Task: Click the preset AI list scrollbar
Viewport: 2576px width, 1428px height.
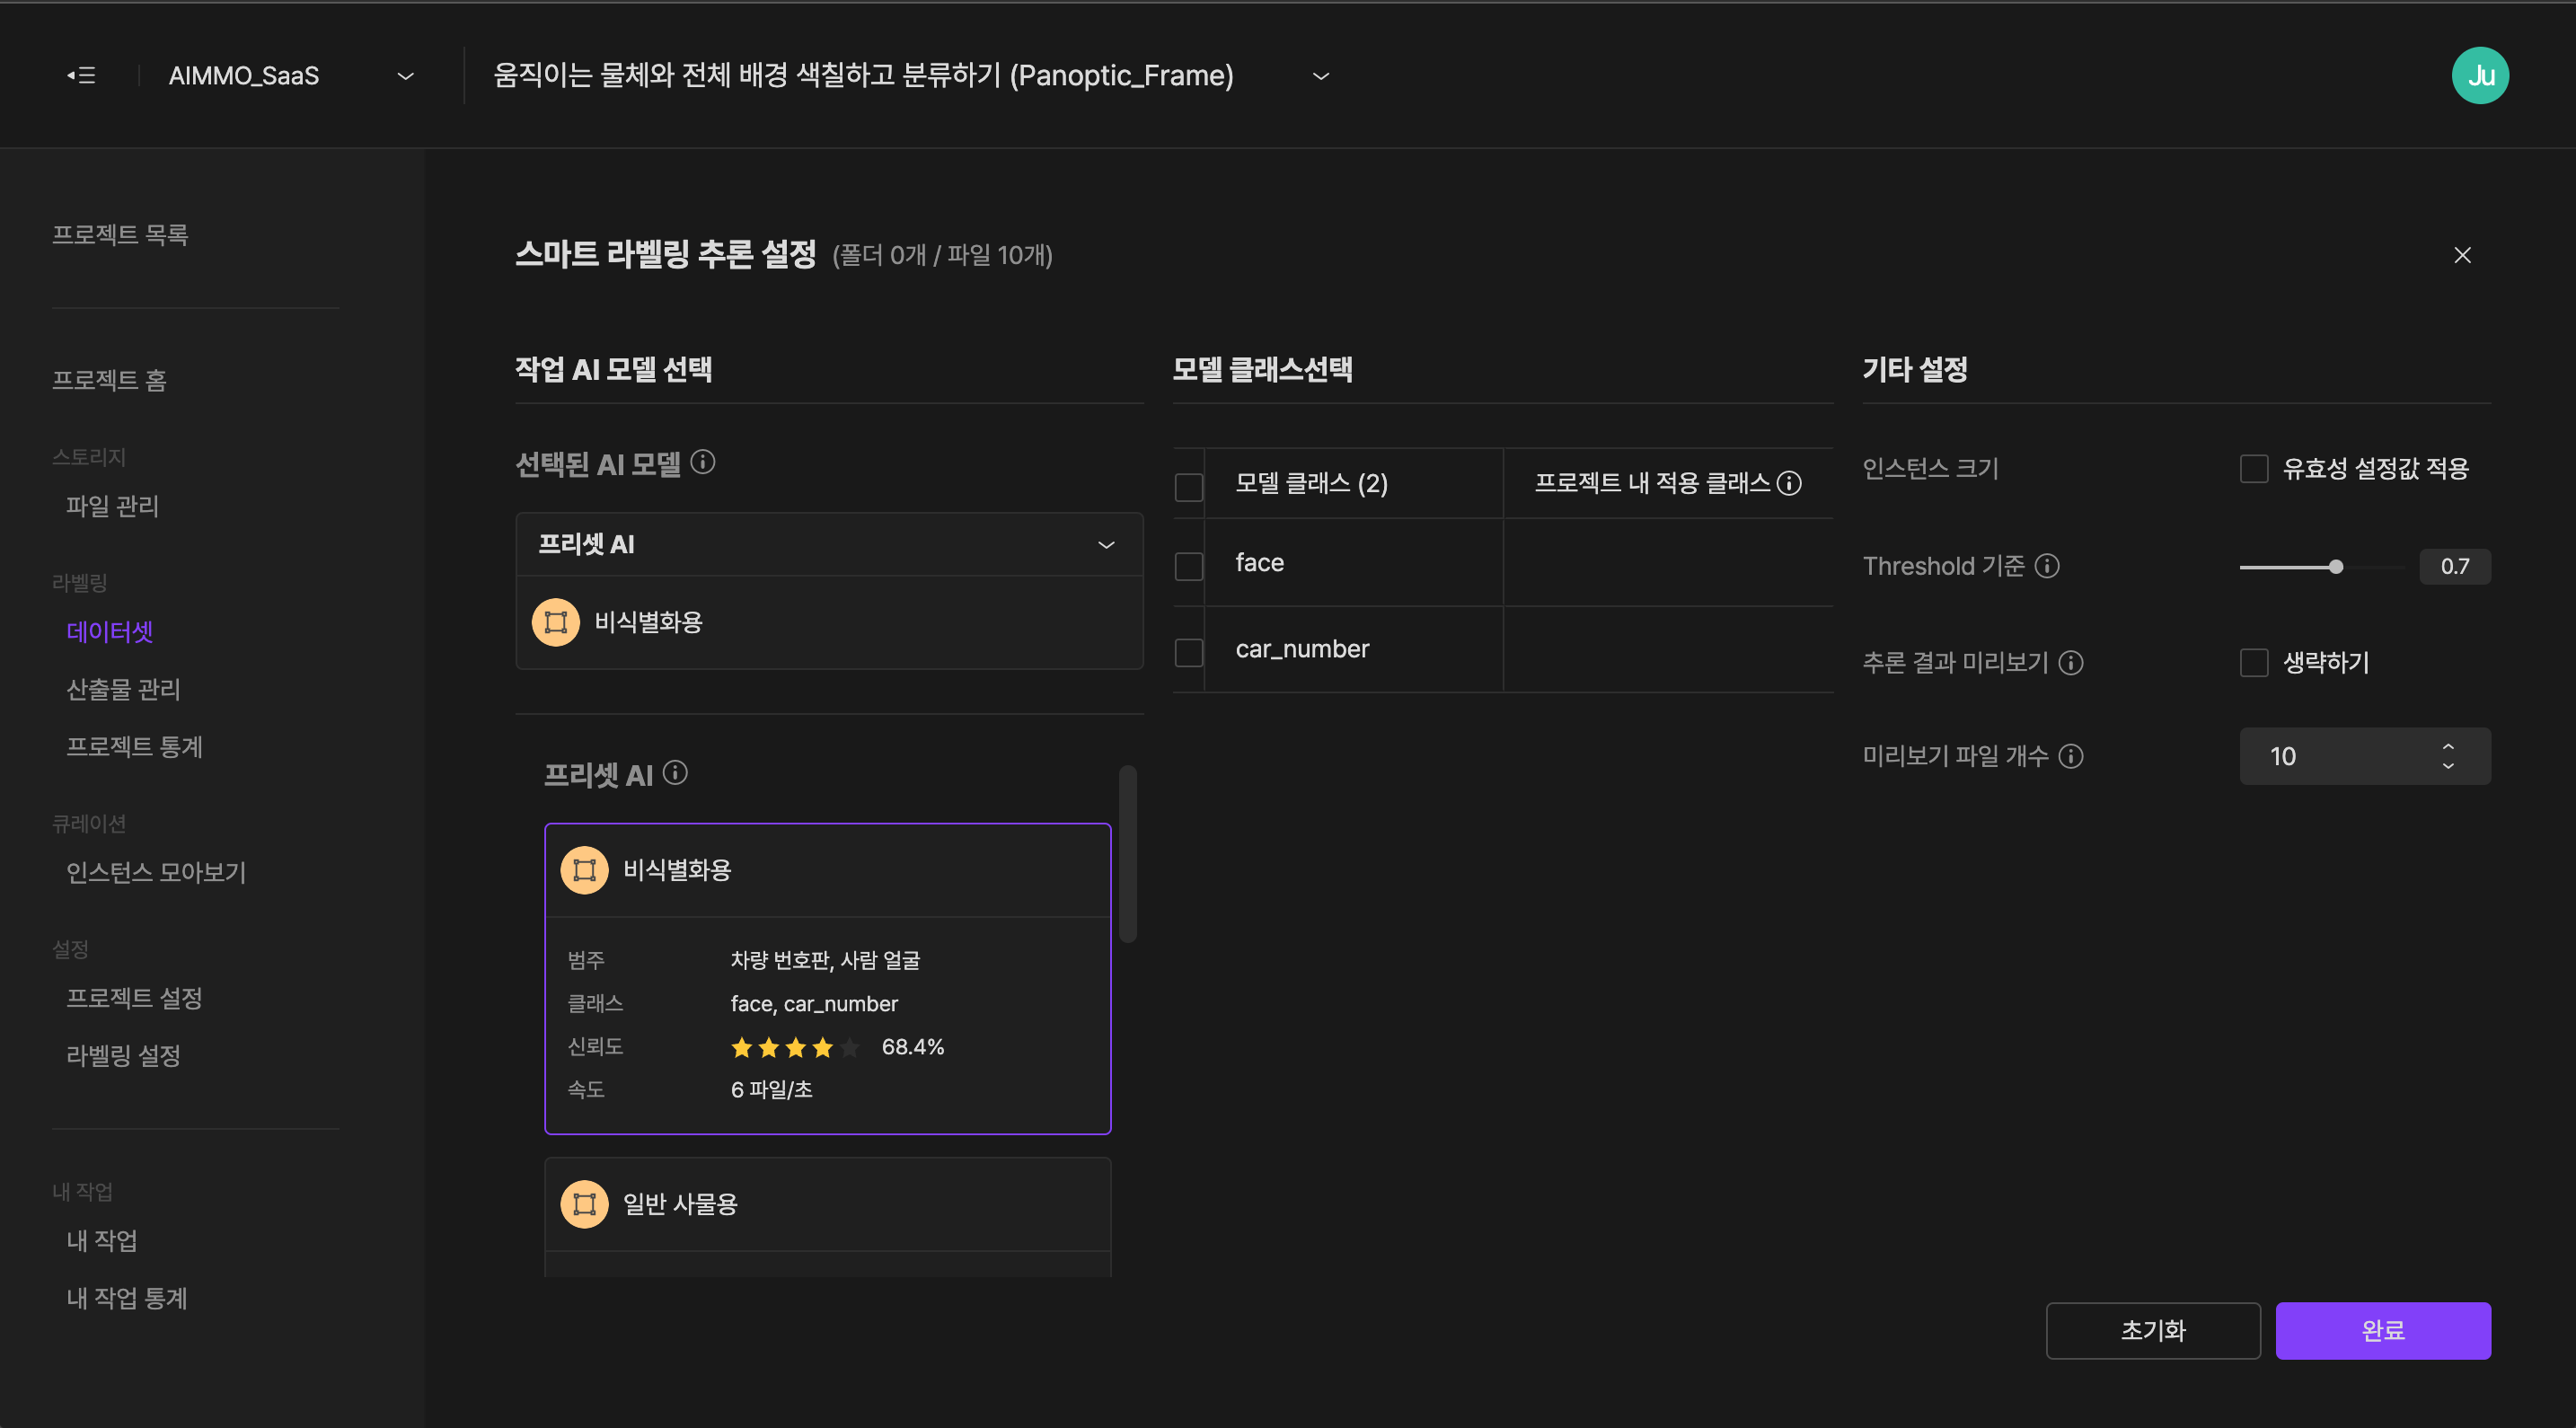Action: point(1128,853)
